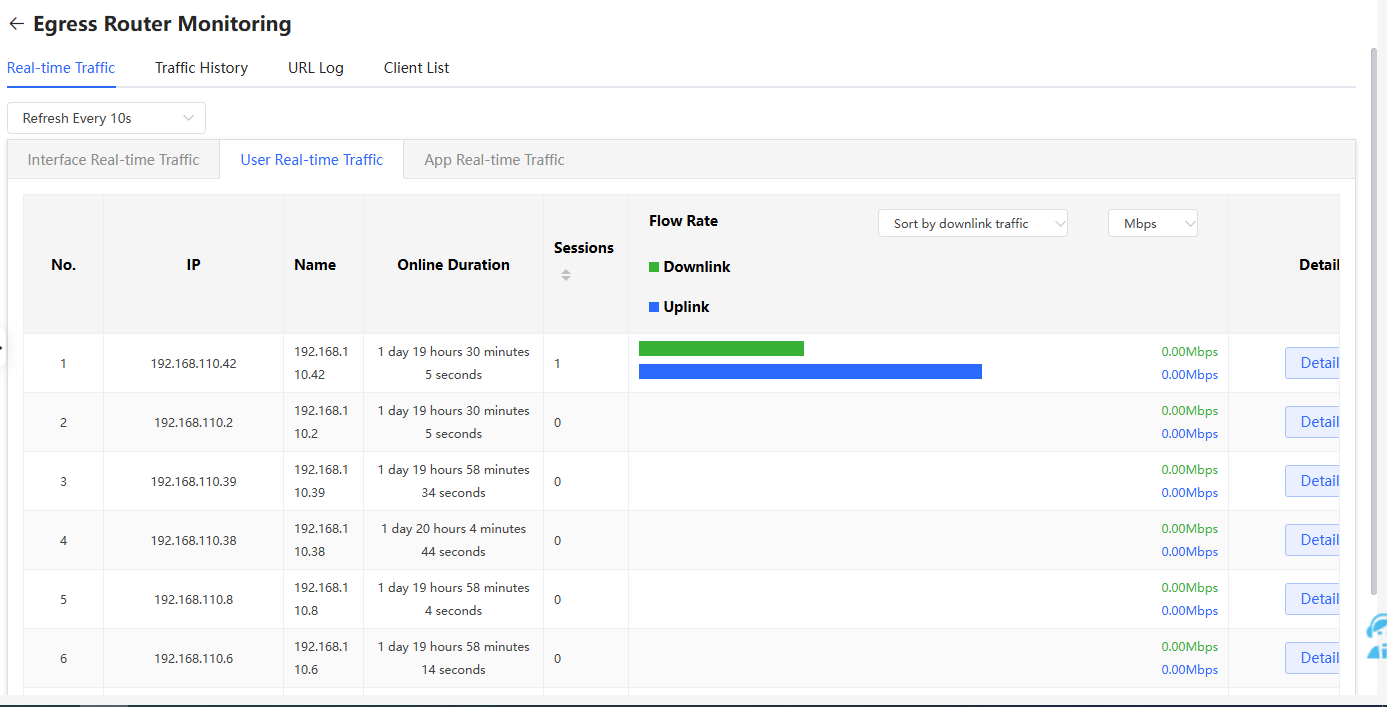View Detail for 192.168.110.39

[1314, 481]
